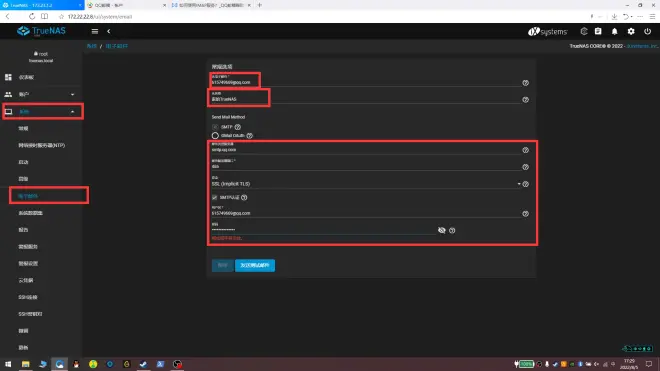This screenshot has height=371, width=660.
Task: Toggle password visibility eye icon
Action: coord(442,230)
